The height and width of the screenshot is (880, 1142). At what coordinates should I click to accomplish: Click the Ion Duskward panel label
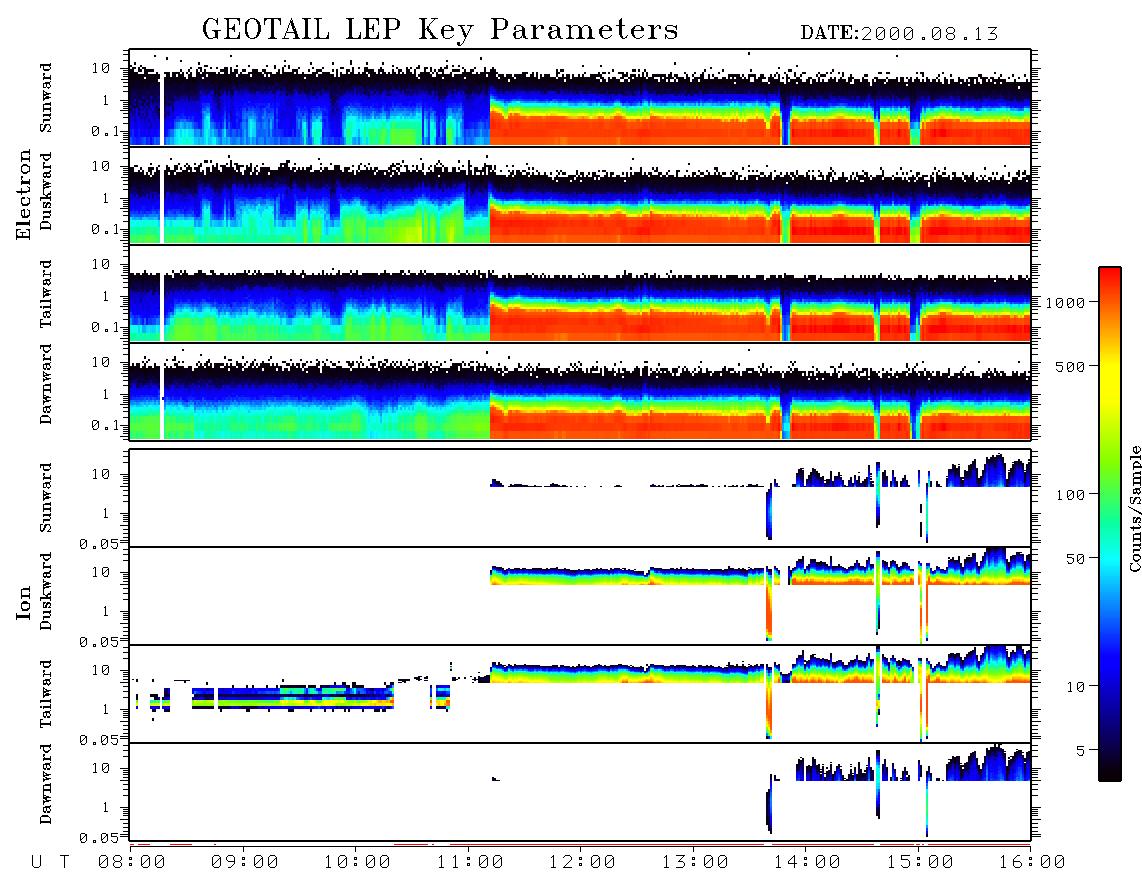(46, 591)
